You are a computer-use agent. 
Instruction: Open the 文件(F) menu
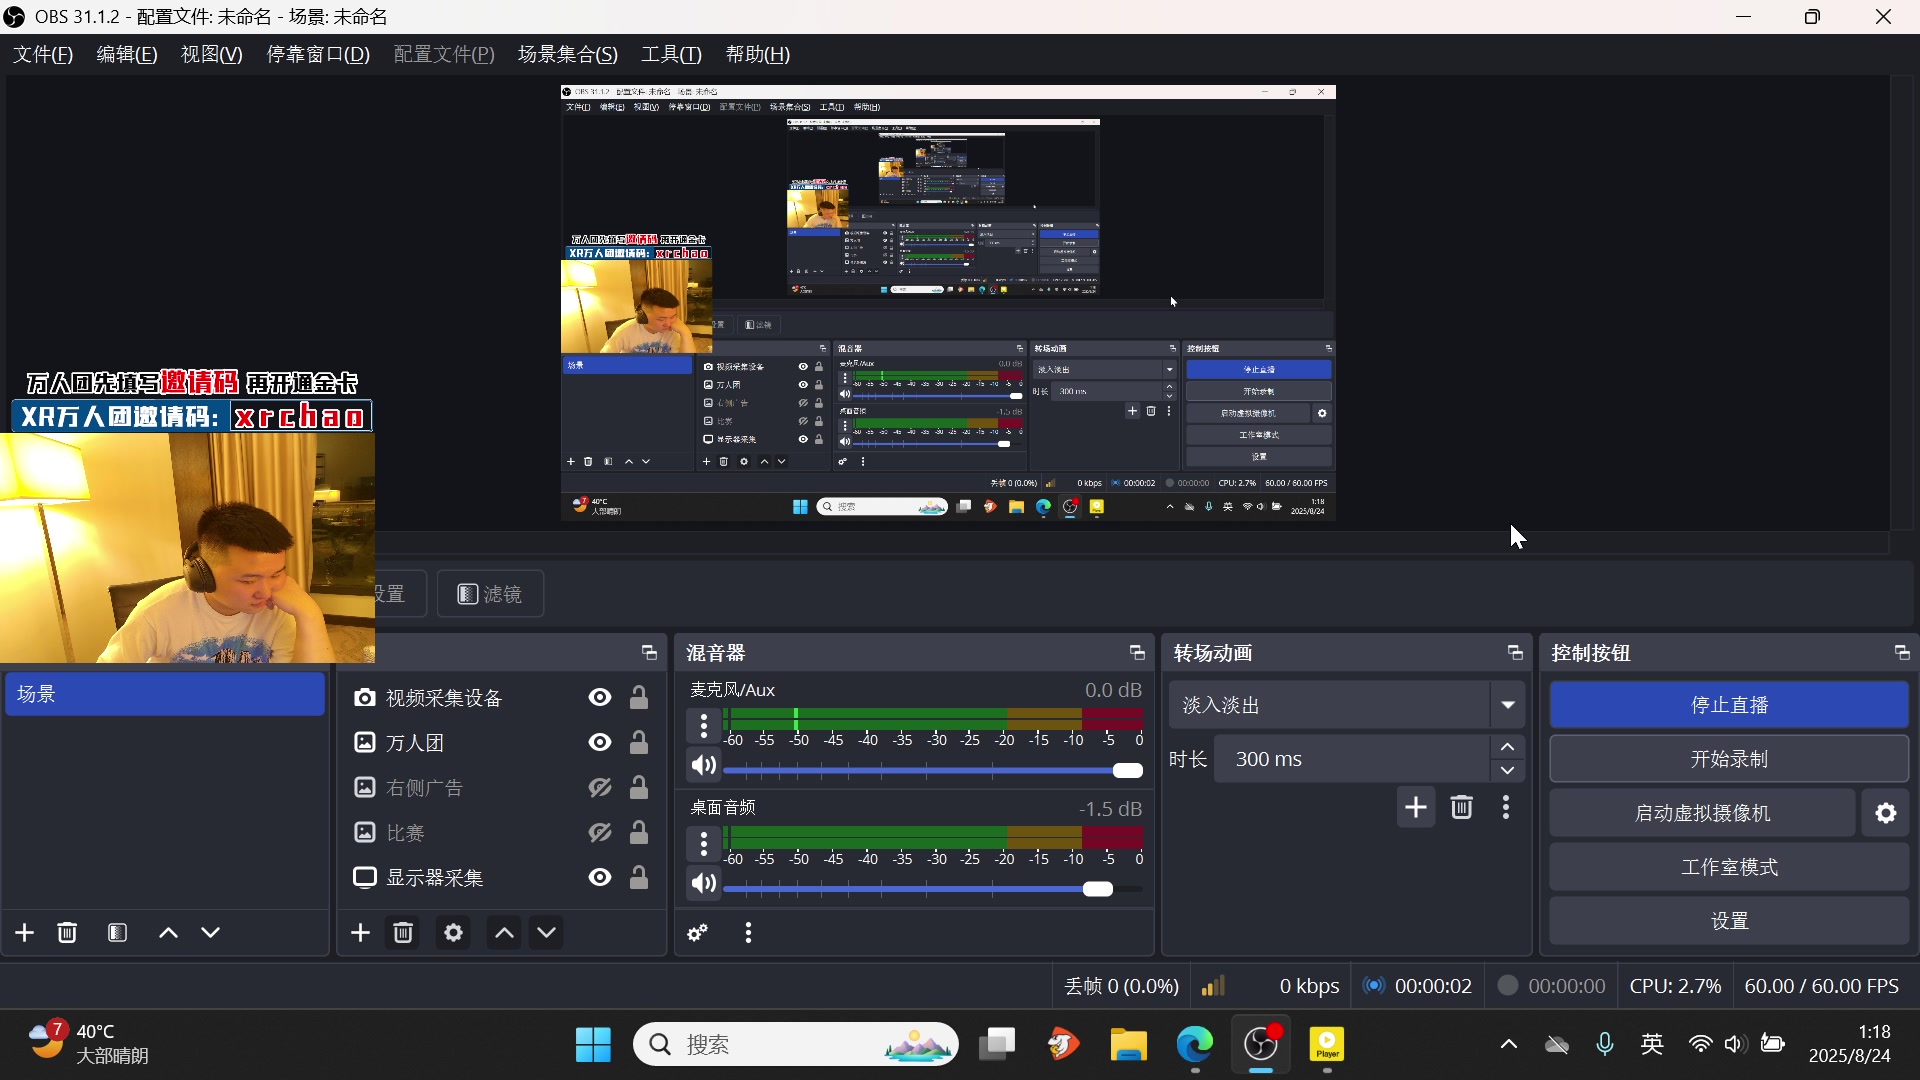[43, 55]
